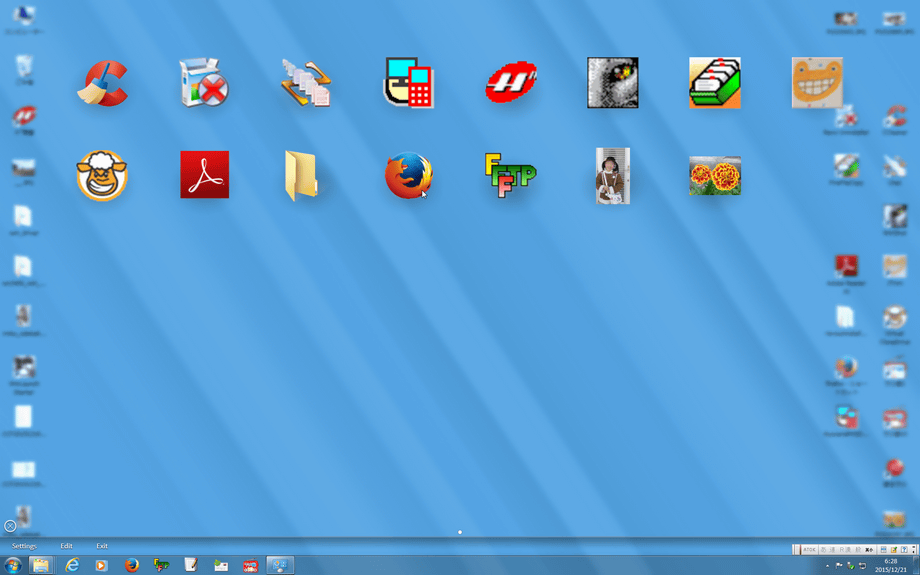This screenshot has width=920, height=575.
Task: Launch the green card index box icon
Action: 715,83
